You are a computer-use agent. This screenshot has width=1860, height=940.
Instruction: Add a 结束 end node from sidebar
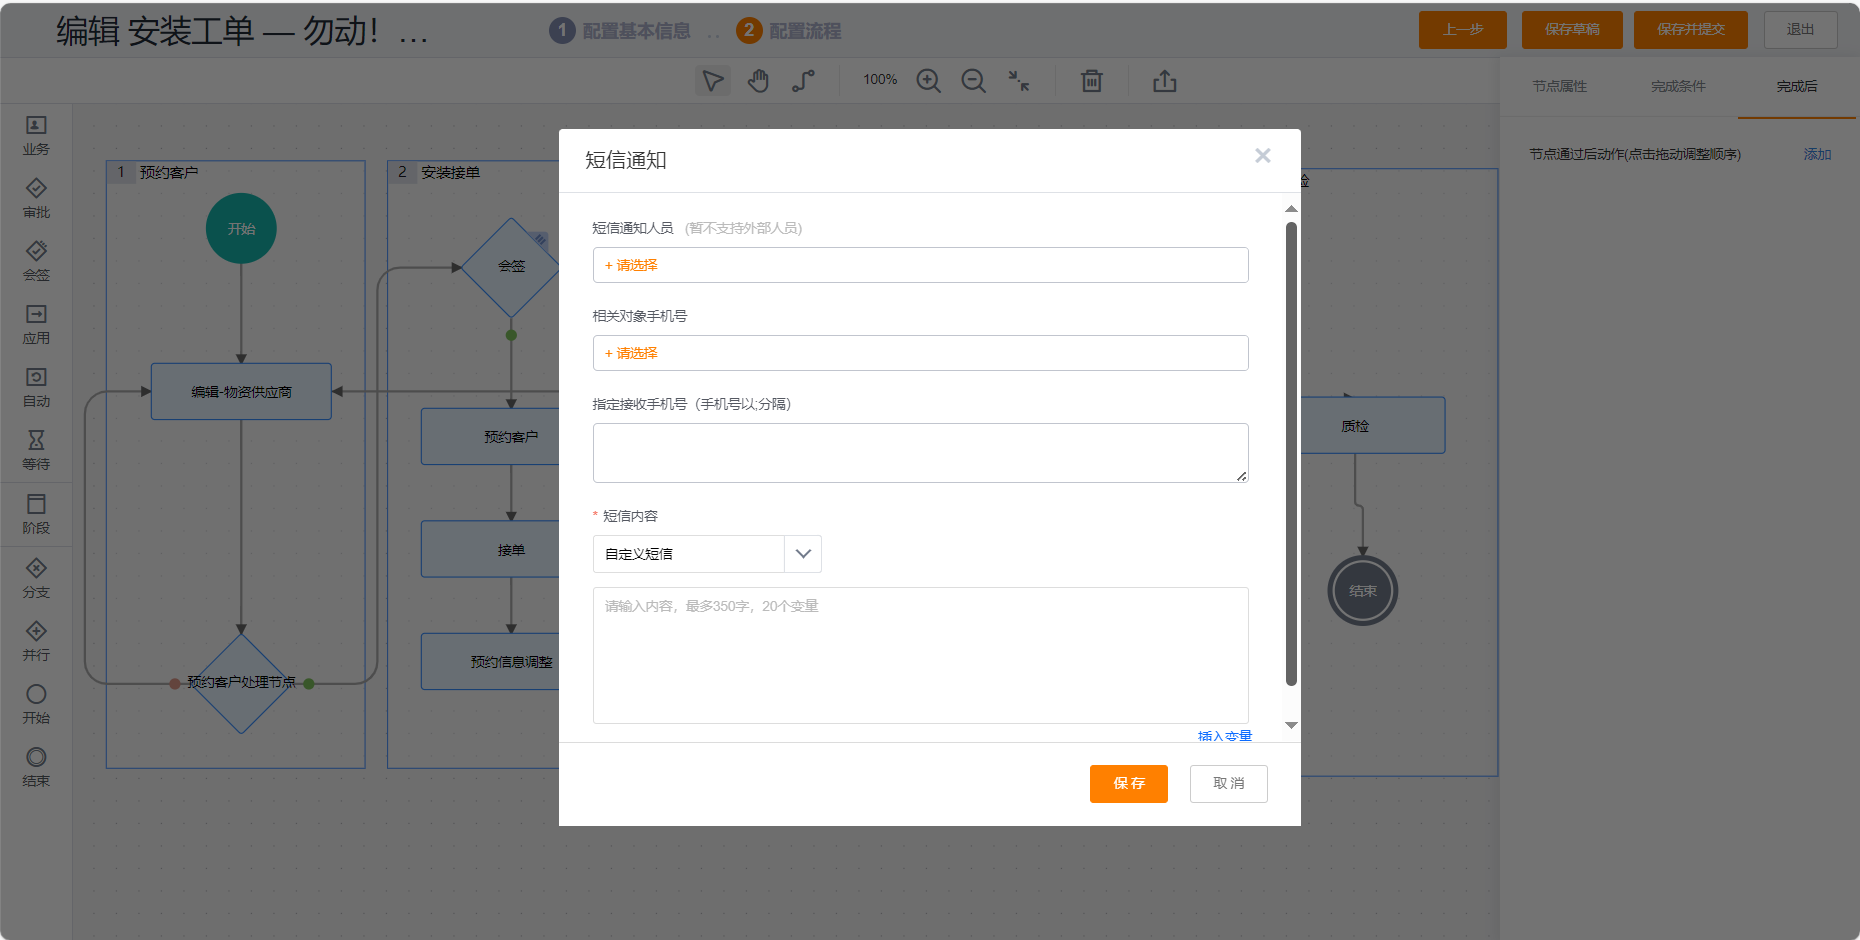pos(36,768)
